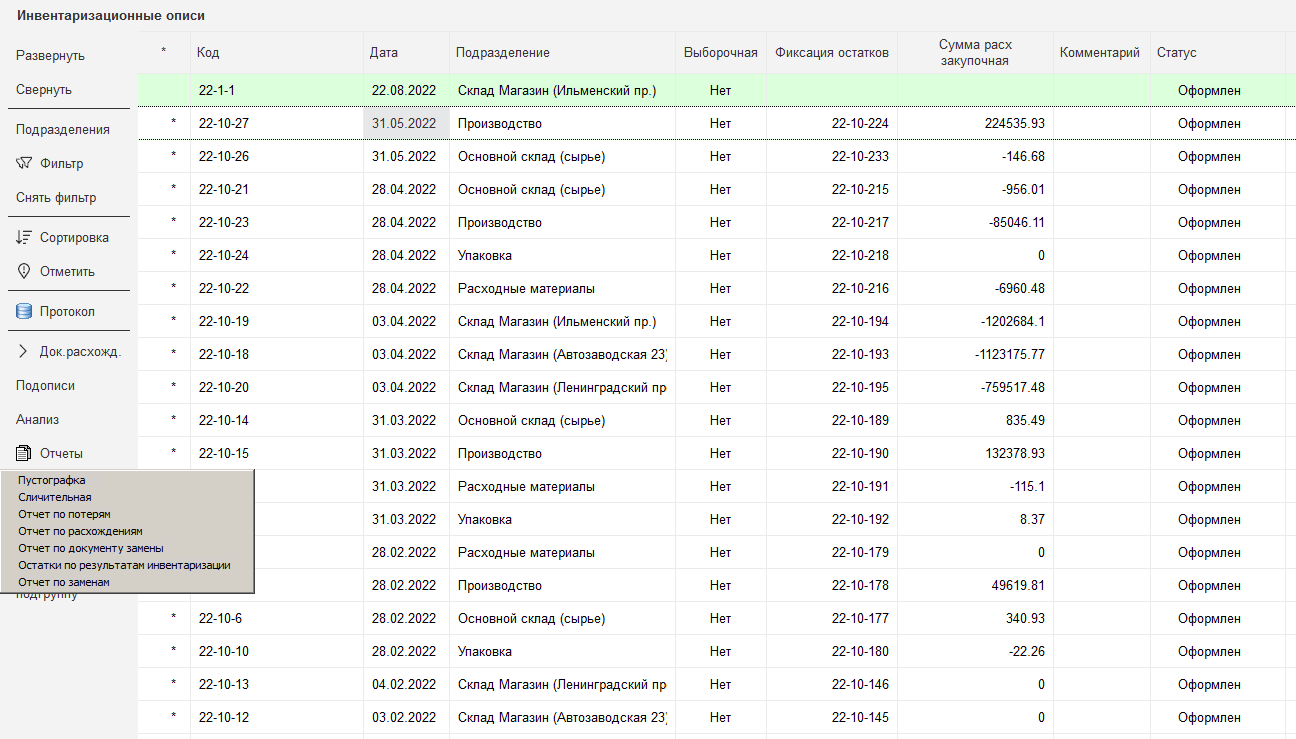Click the database icon beside Протокол
The height and width of the screenshot is (739, 1296).
coord(24,311)
